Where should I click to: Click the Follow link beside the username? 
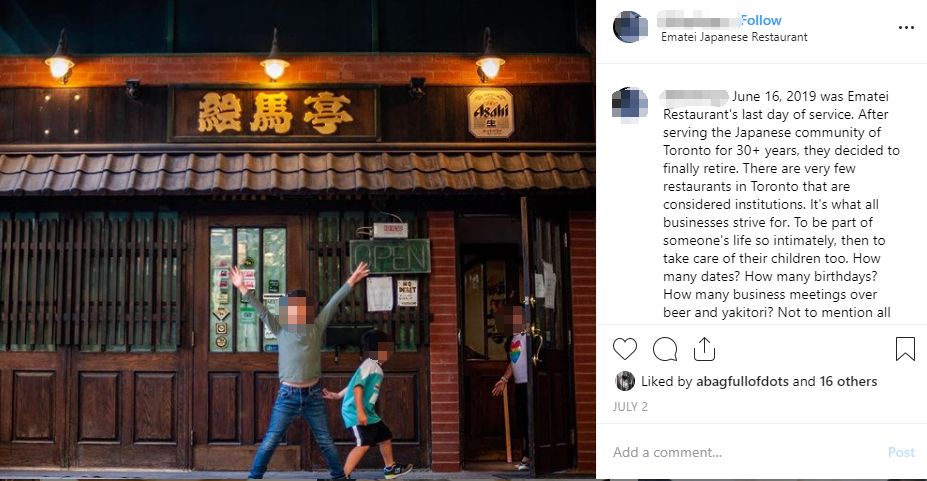761,20
